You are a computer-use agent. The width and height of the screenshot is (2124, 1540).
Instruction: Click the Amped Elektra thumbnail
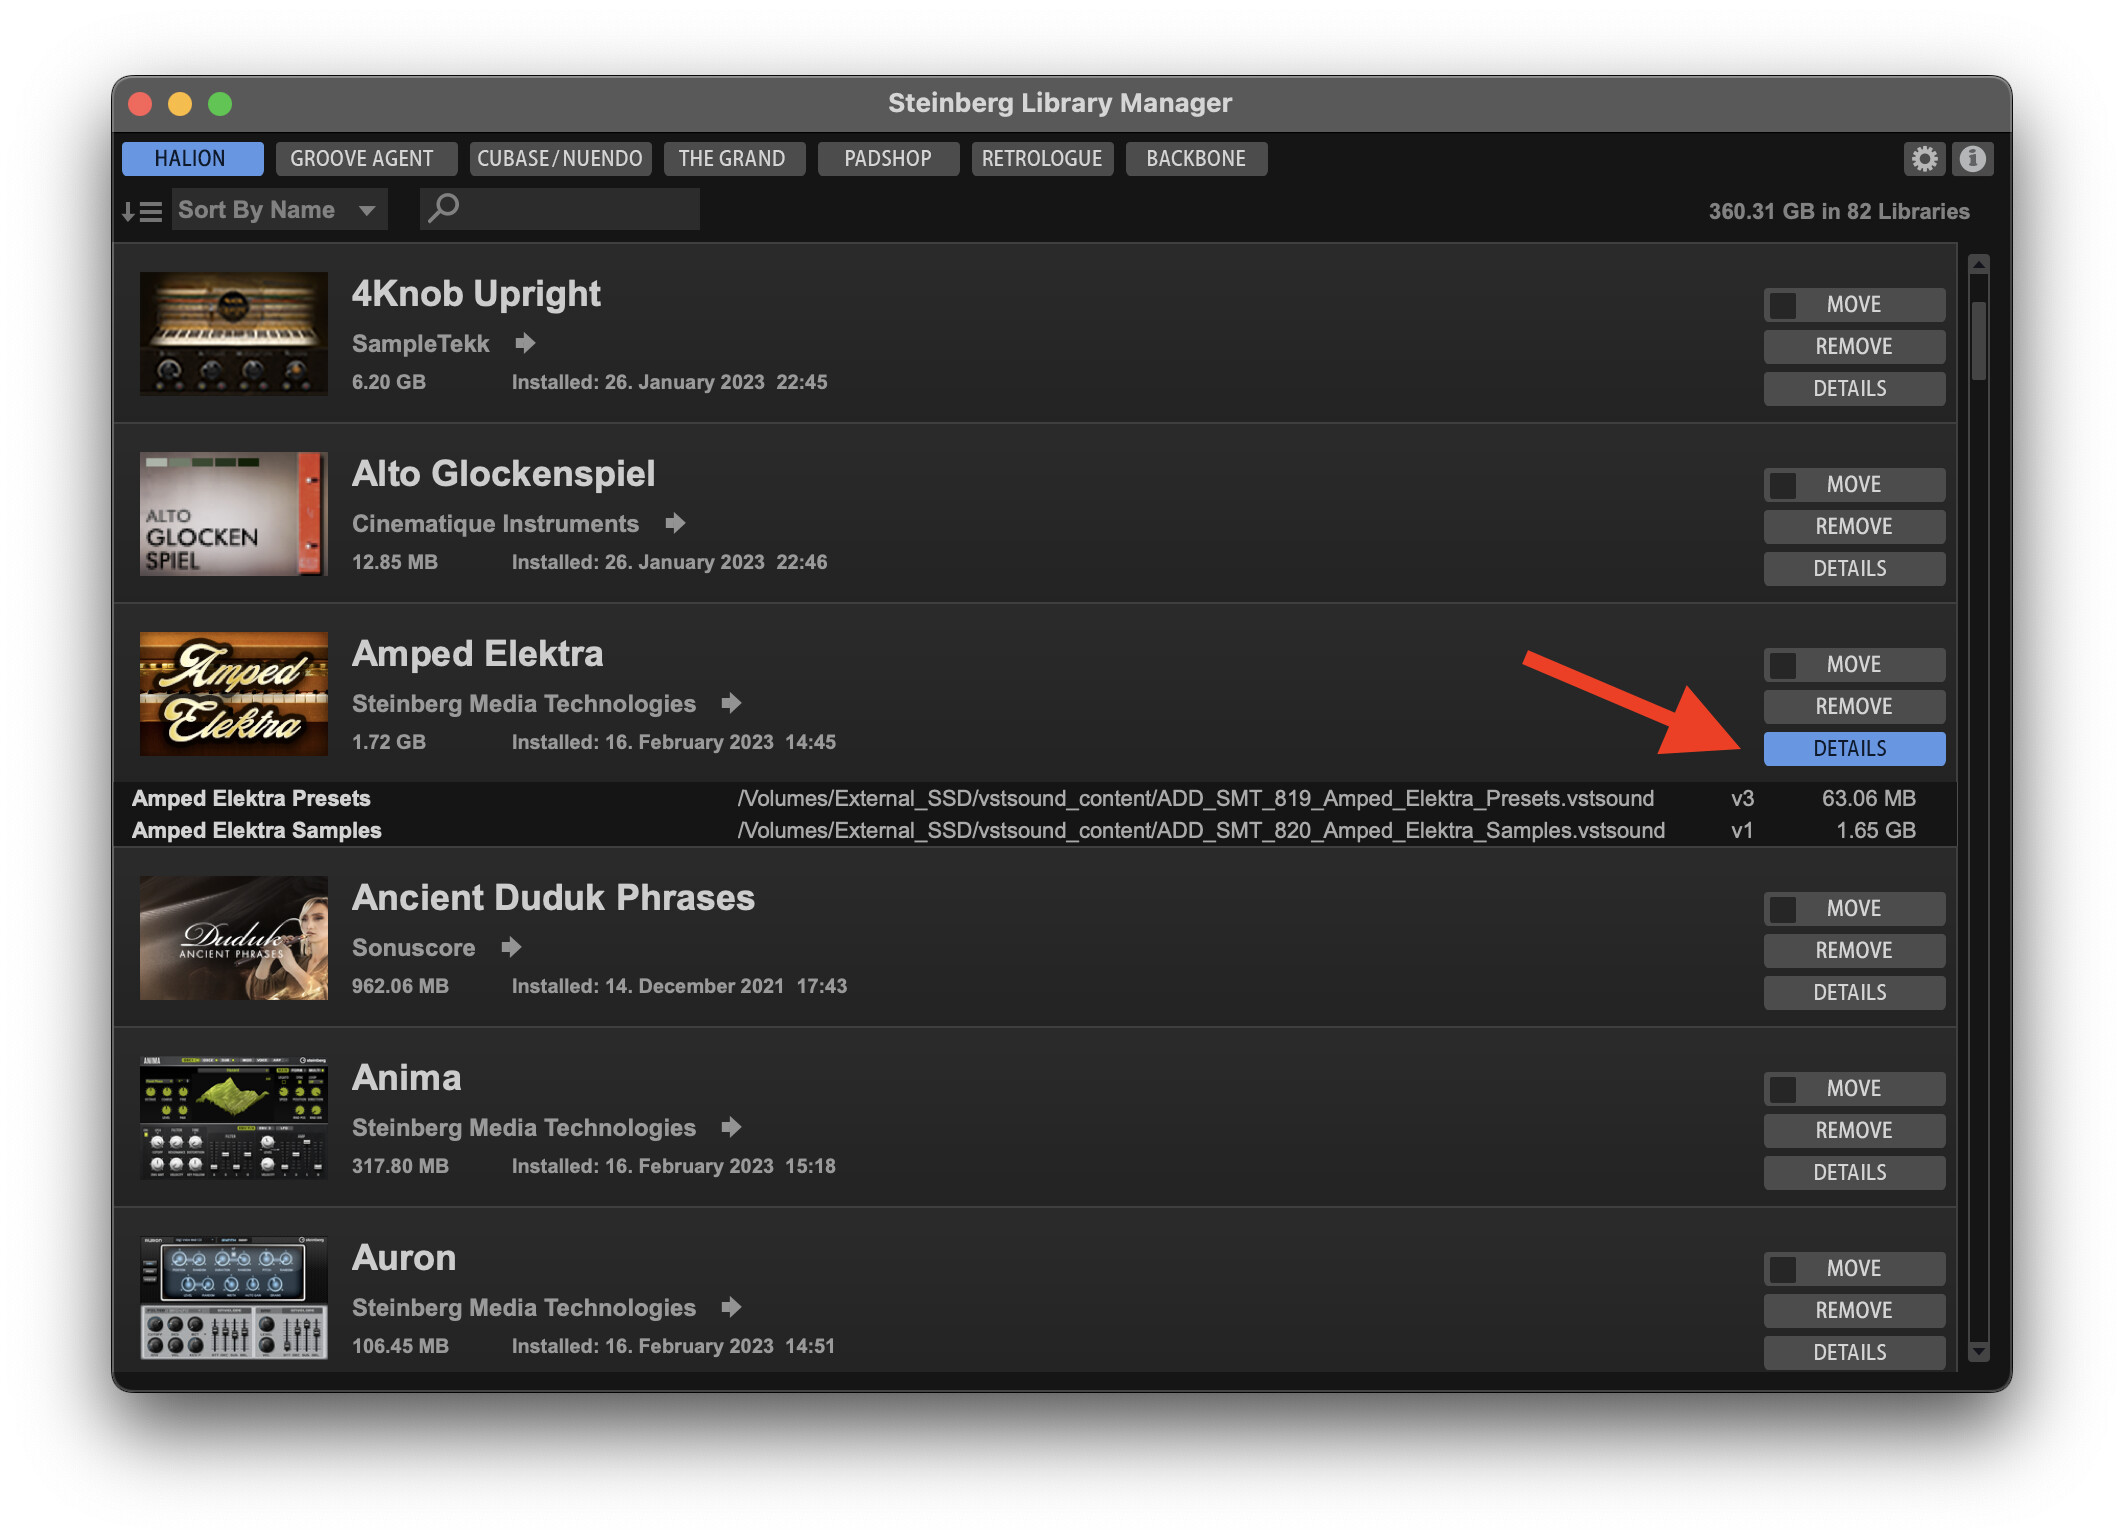click(x=233, y=693)
